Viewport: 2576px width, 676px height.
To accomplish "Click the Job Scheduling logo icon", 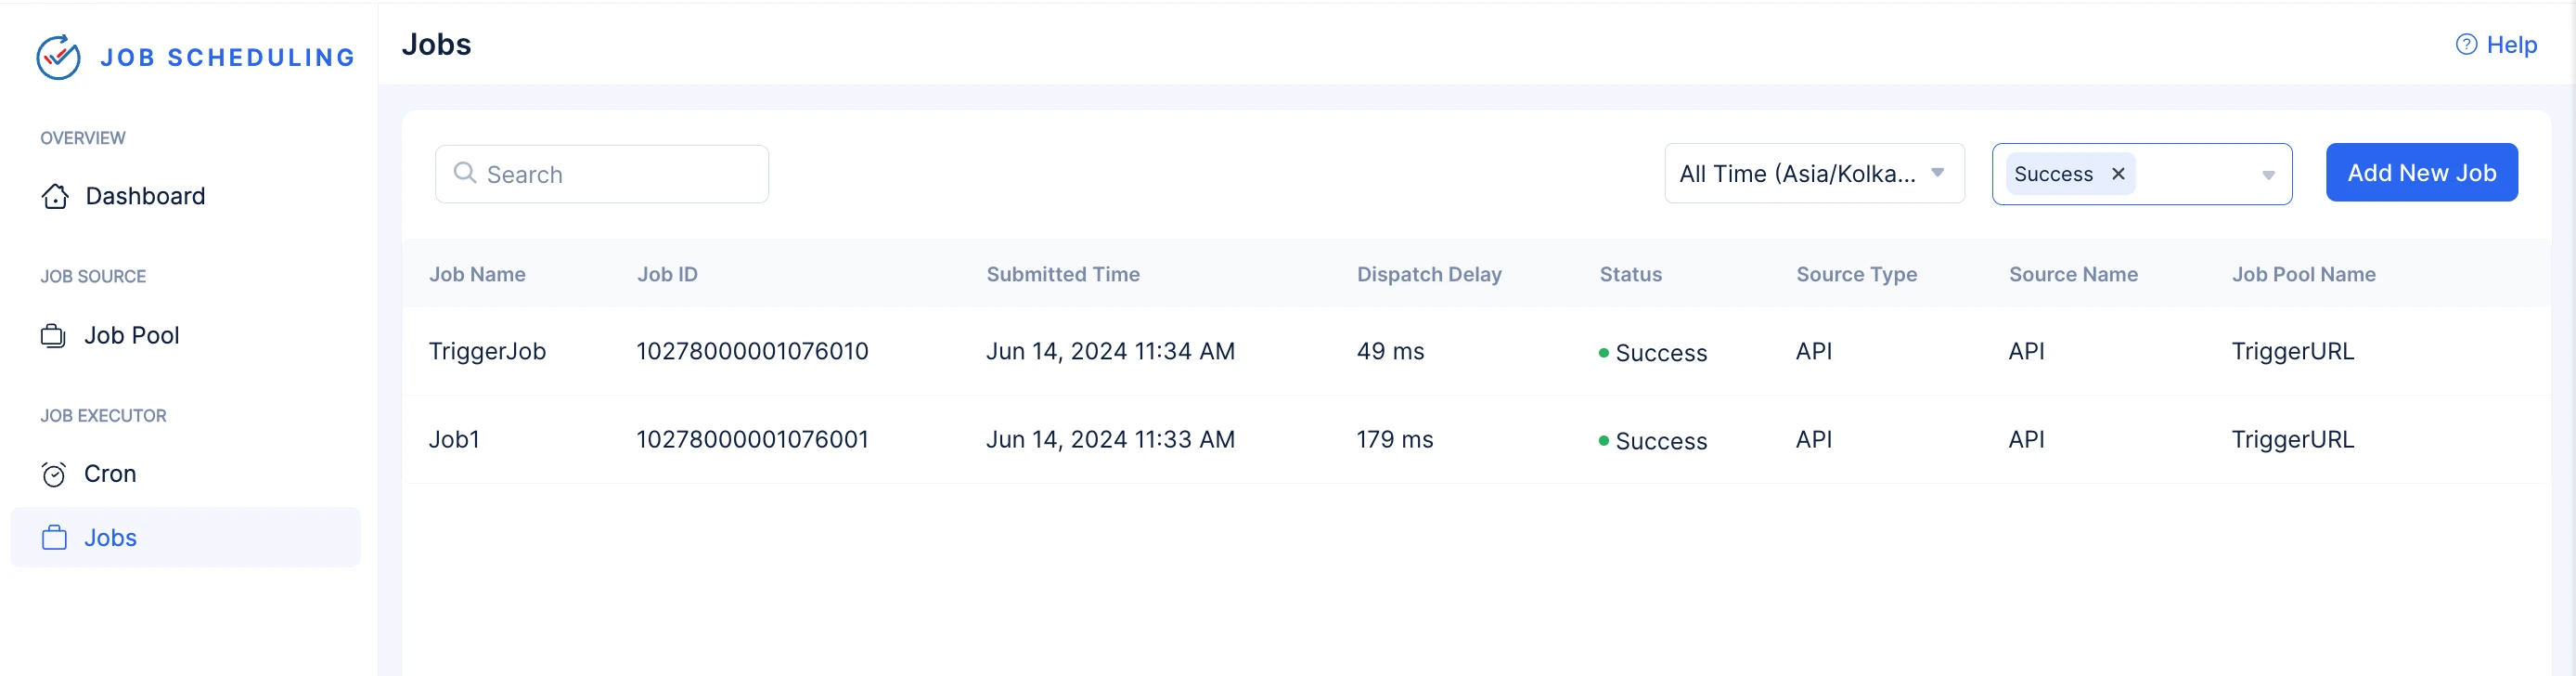I will 58,57.
